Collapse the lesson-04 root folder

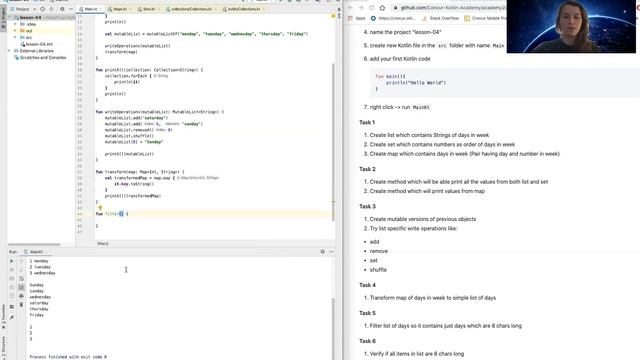pos(10,18)
